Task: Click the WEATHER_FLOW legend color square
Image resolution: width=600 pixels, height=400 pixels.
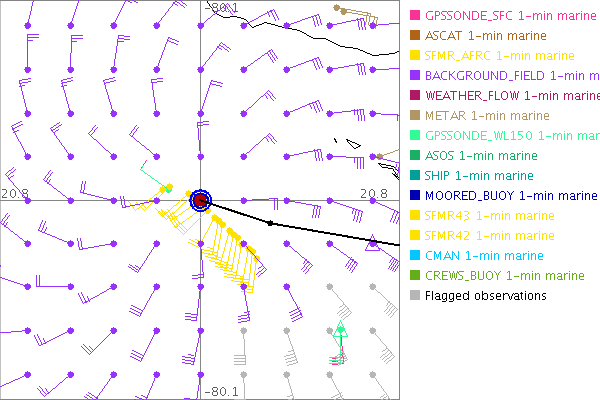Action: pos(415,96)
